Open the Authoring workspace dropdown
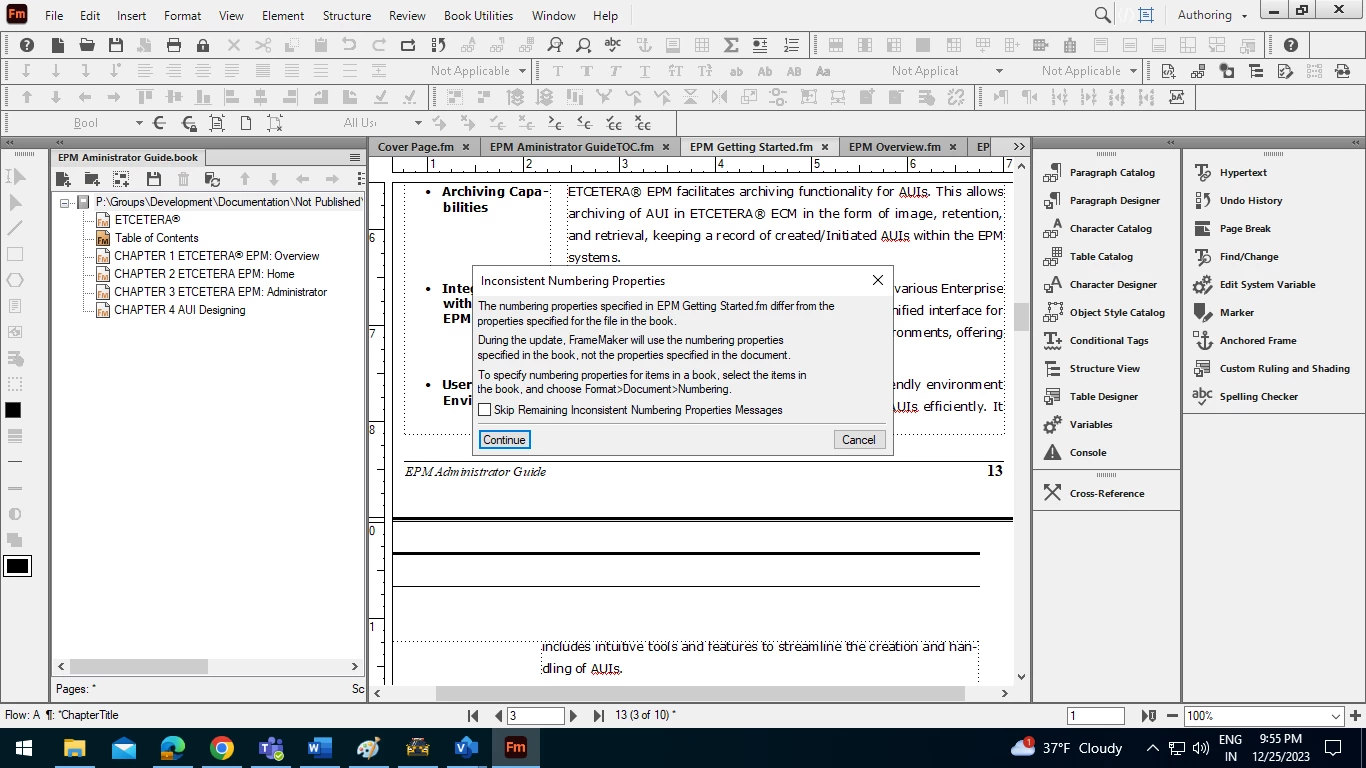Viewport: 1366px width, 768px height. pos(1213,16)
